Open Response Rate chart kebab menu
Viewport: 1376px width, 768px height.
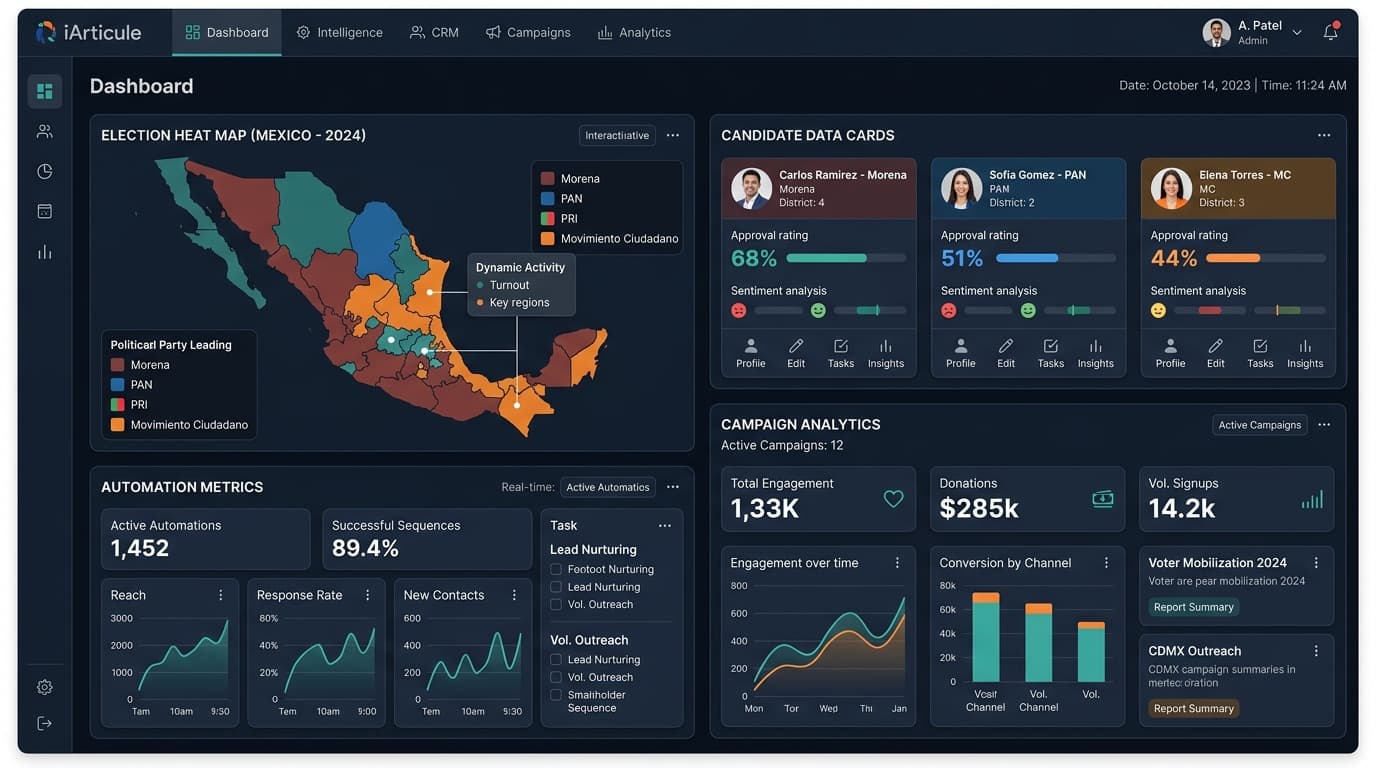pos(368,595)
